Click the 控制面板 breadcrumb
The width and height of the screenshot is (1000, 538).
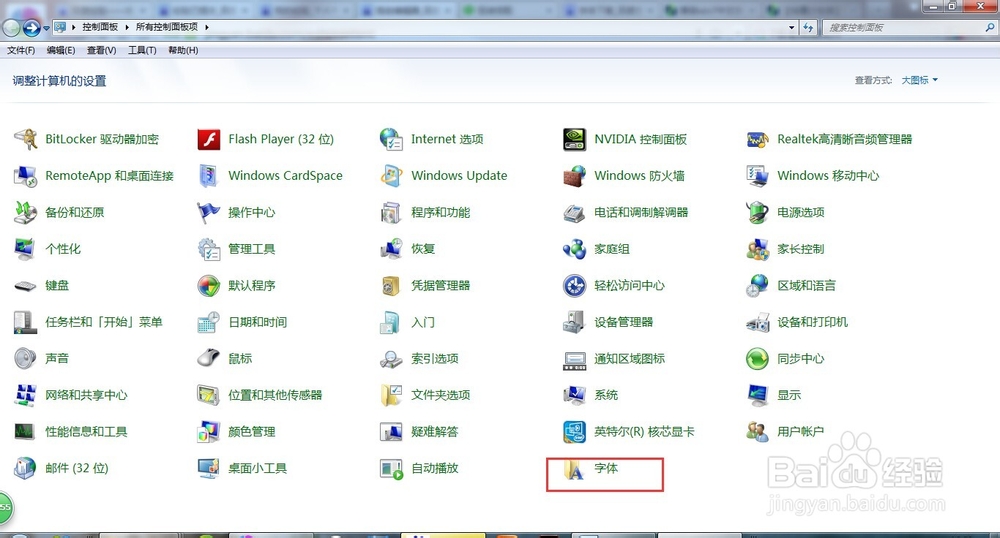coord(100,27)
